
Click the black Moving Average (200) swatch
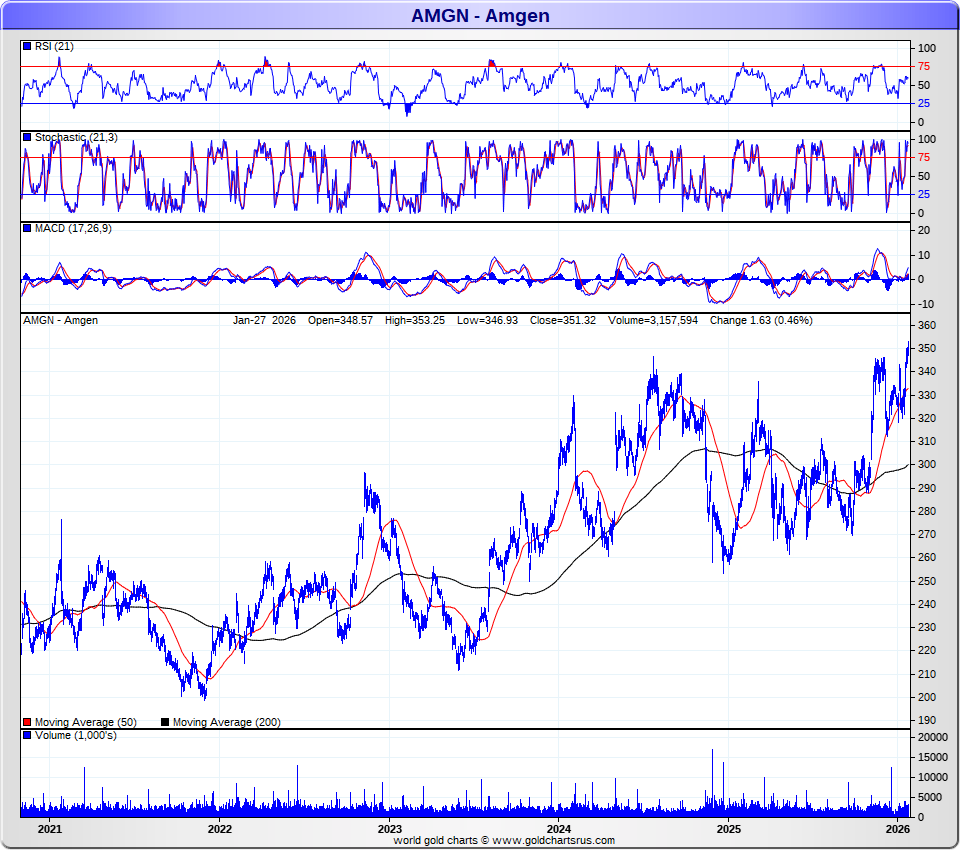pos(165,722)
